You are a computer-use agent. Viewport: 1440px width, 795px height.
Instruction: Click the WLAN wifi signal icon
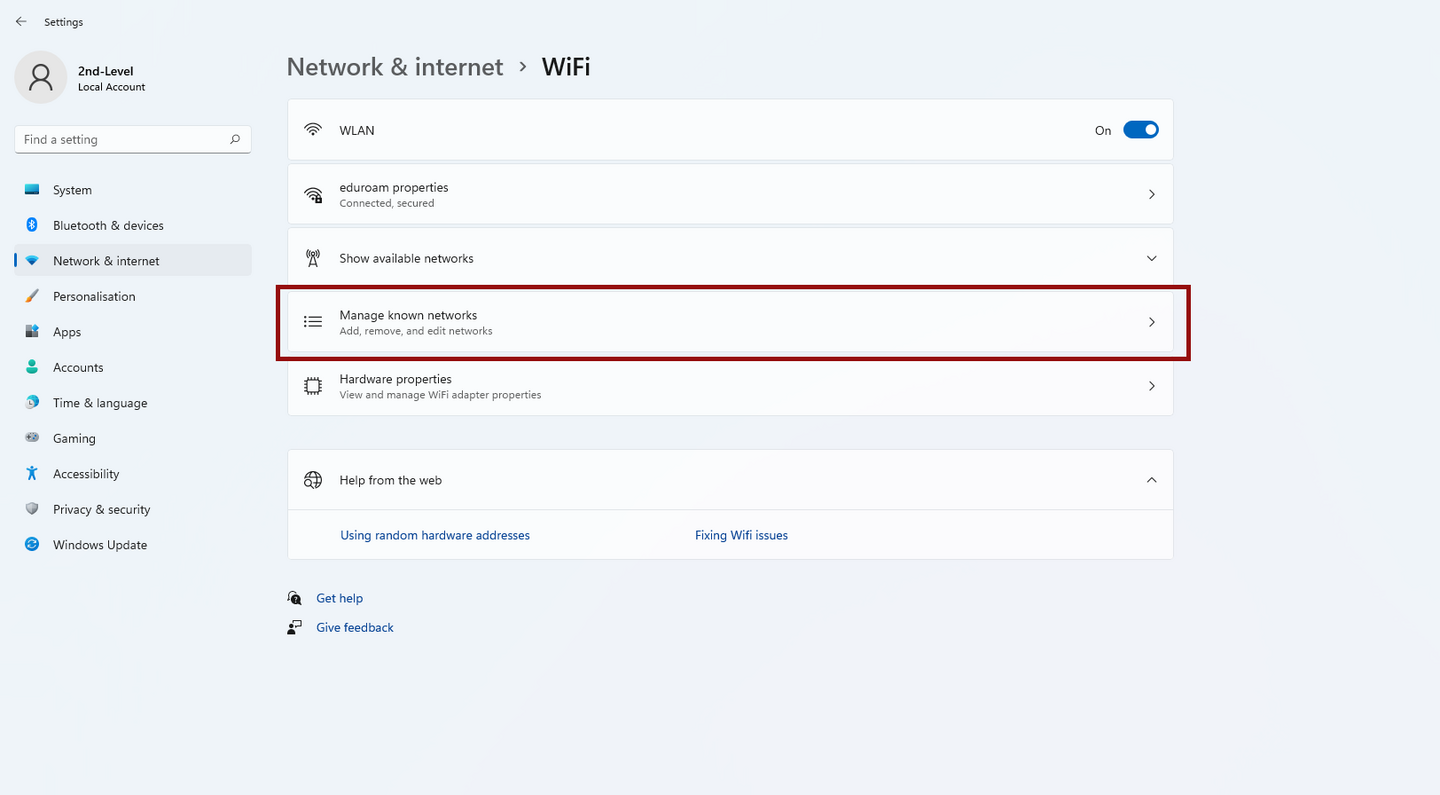[313, 130]
